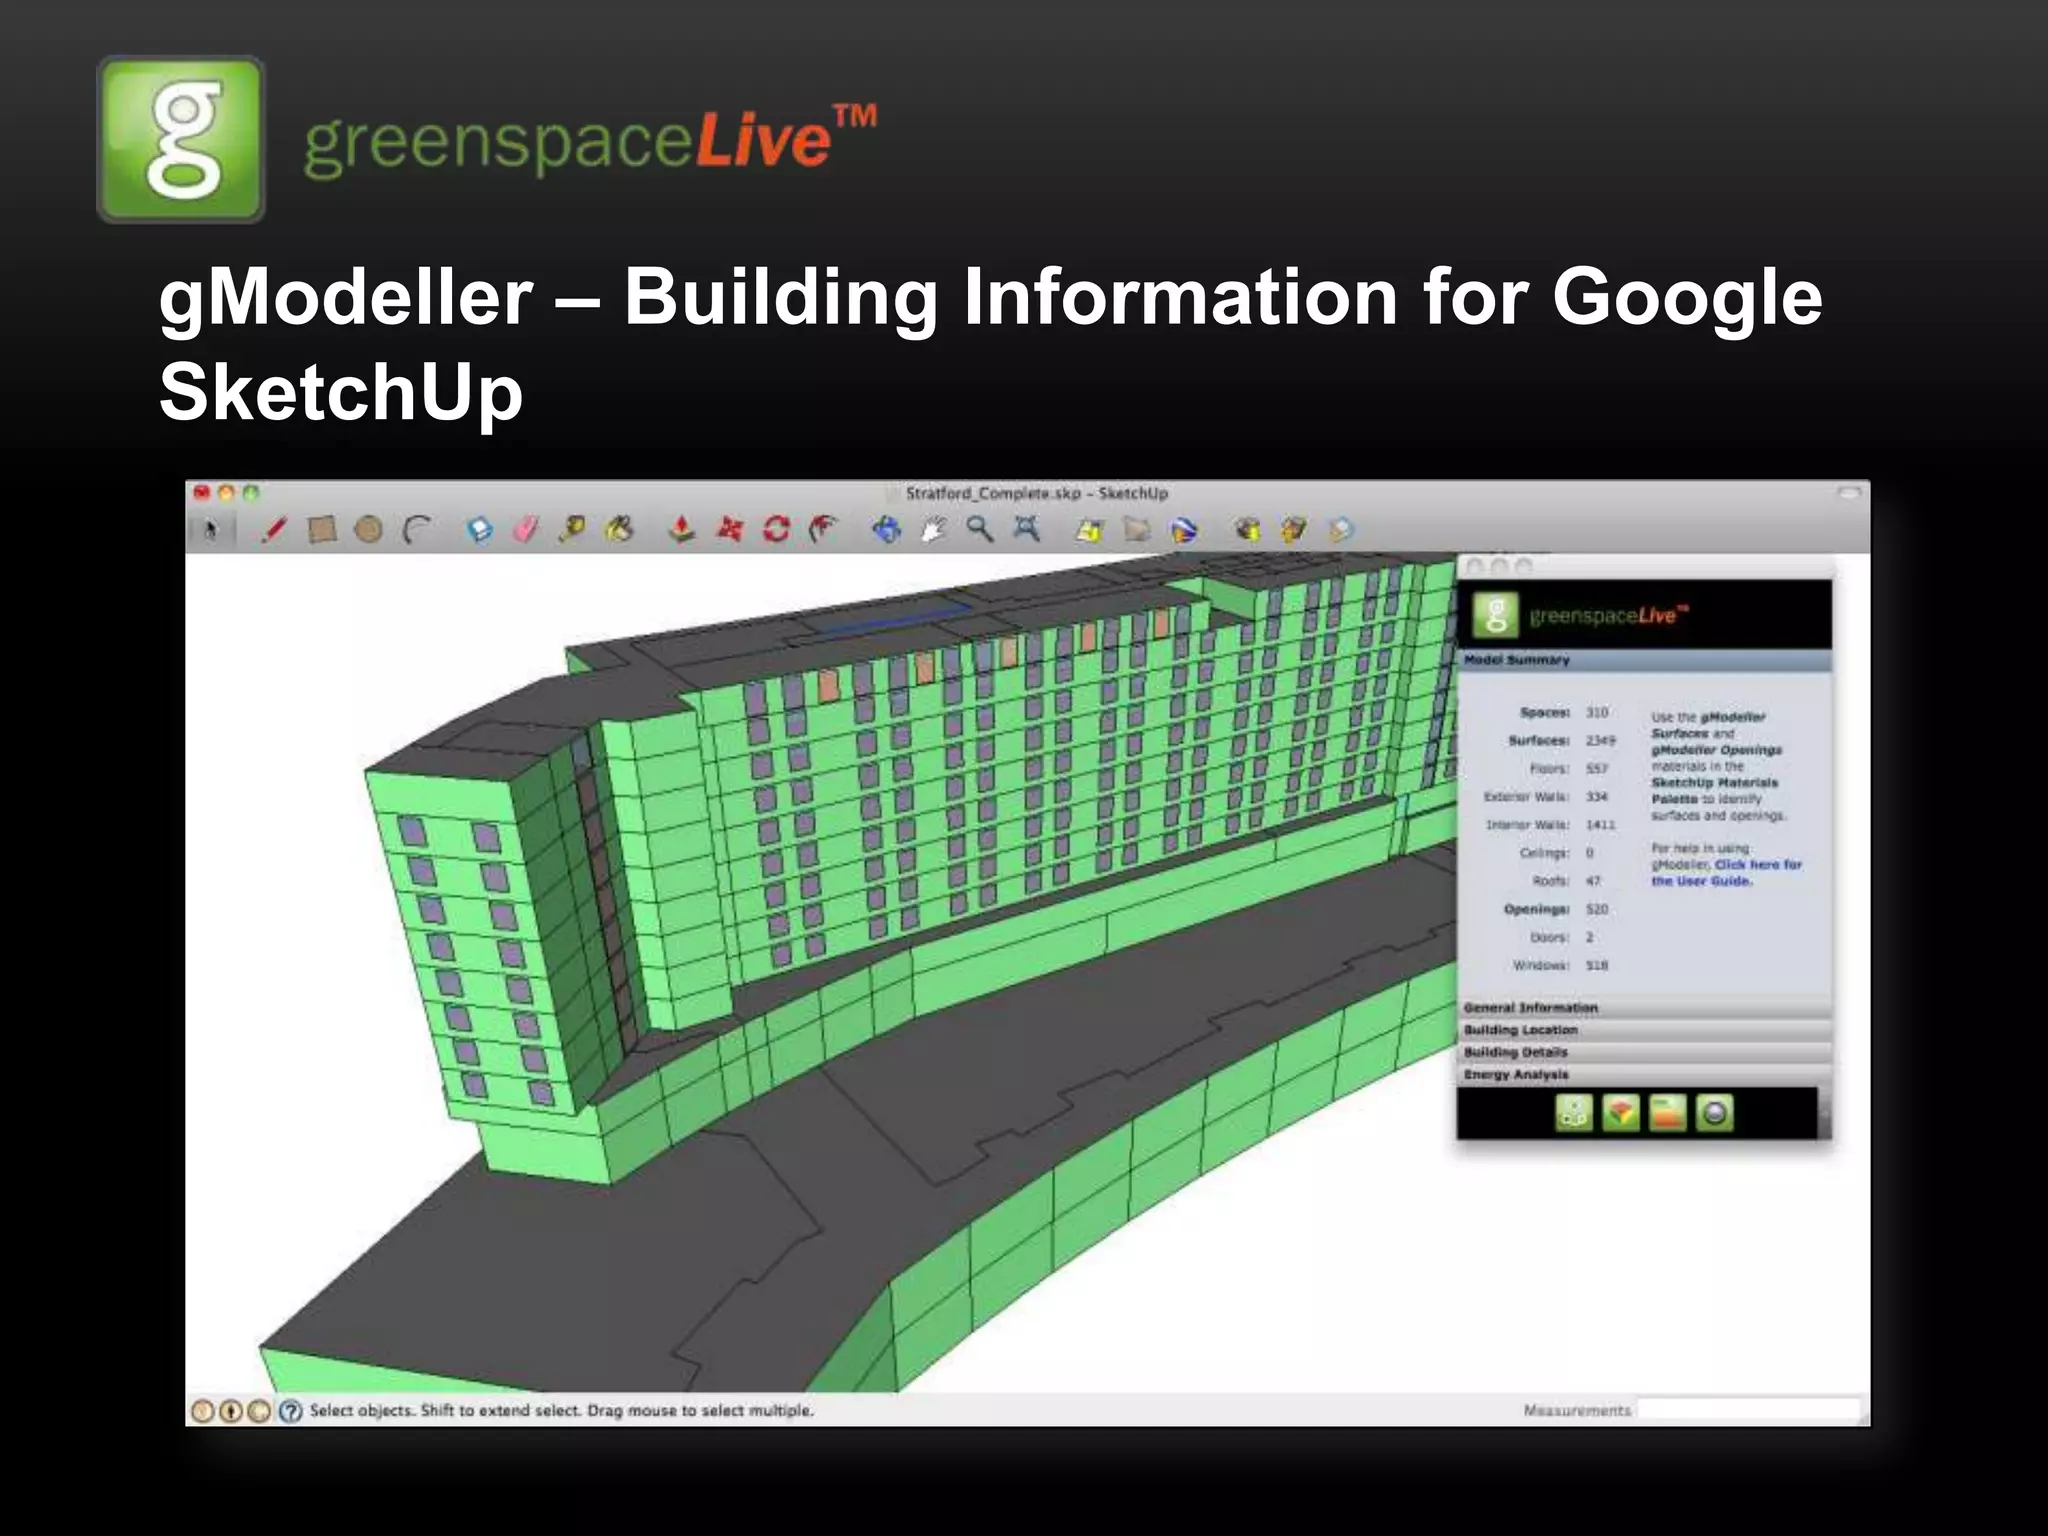Click the second circular status bar icon

click(x=231, y=1411)
